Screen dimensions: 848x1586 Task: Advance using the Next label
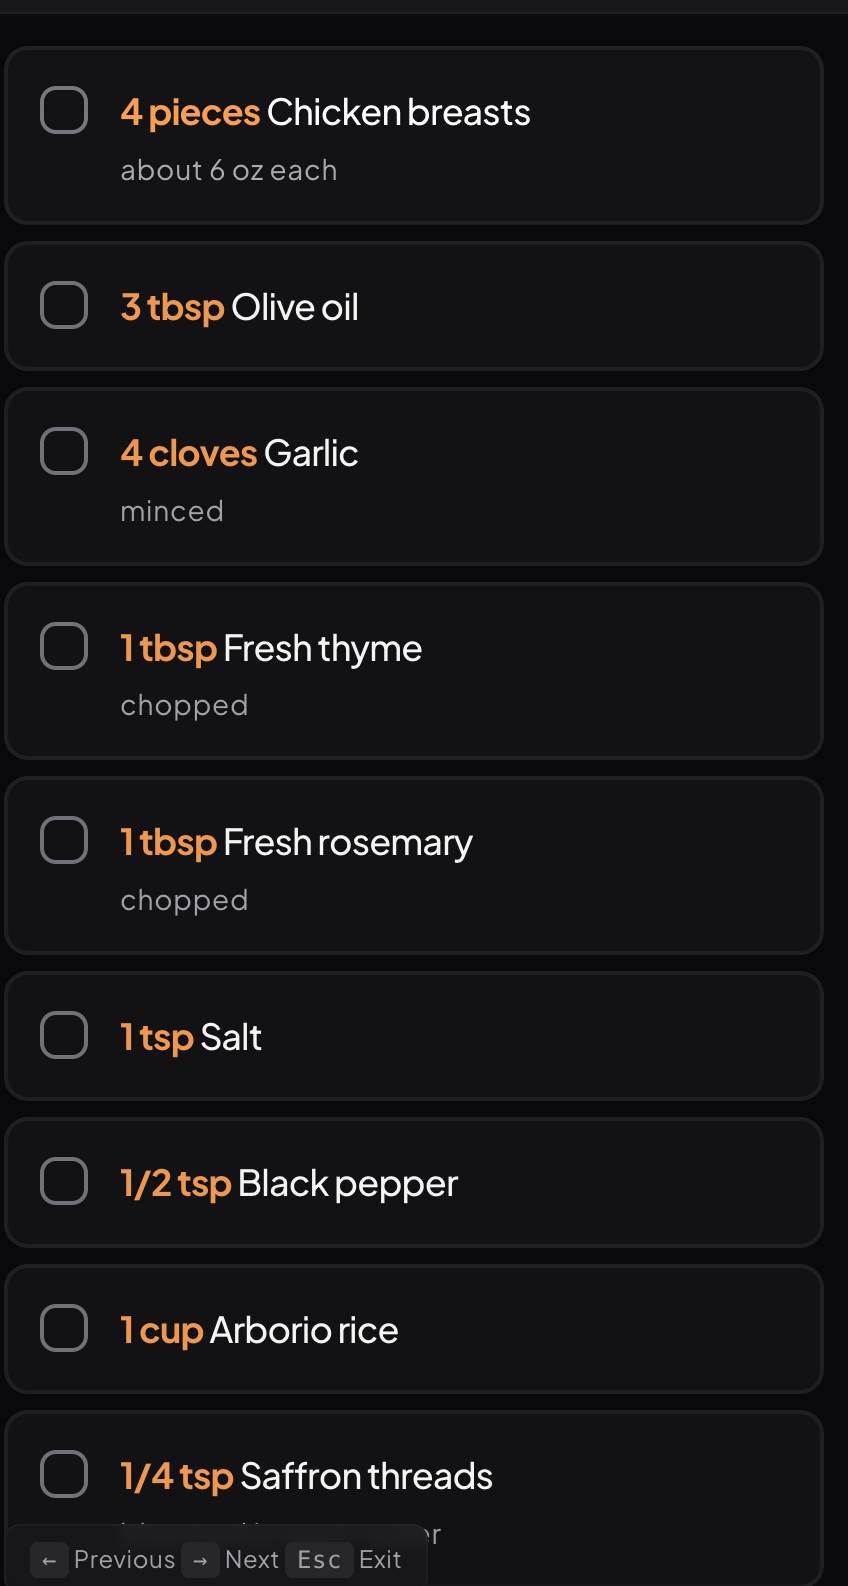click(252, 1560)
